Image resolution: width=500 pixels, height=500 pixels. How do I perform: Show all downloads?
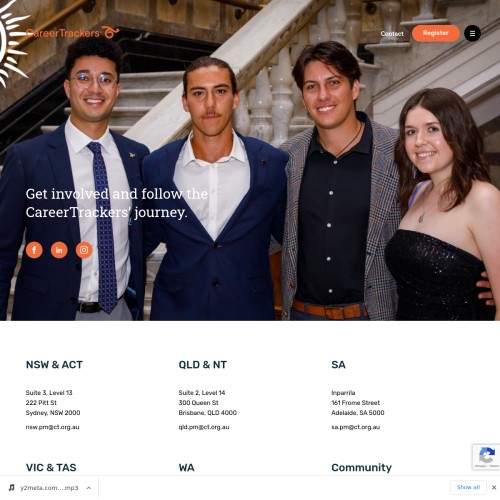click(468, 487)
